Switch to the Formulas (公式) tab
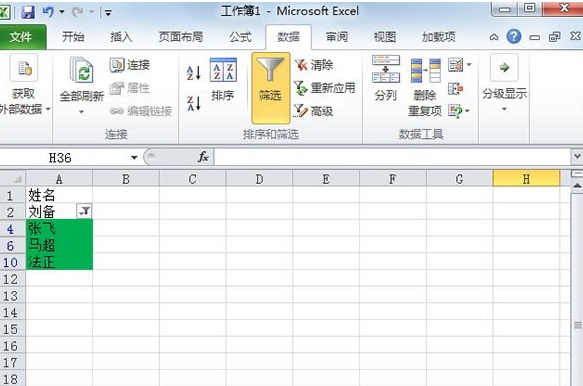583x386 pixels. coord(240,37)
